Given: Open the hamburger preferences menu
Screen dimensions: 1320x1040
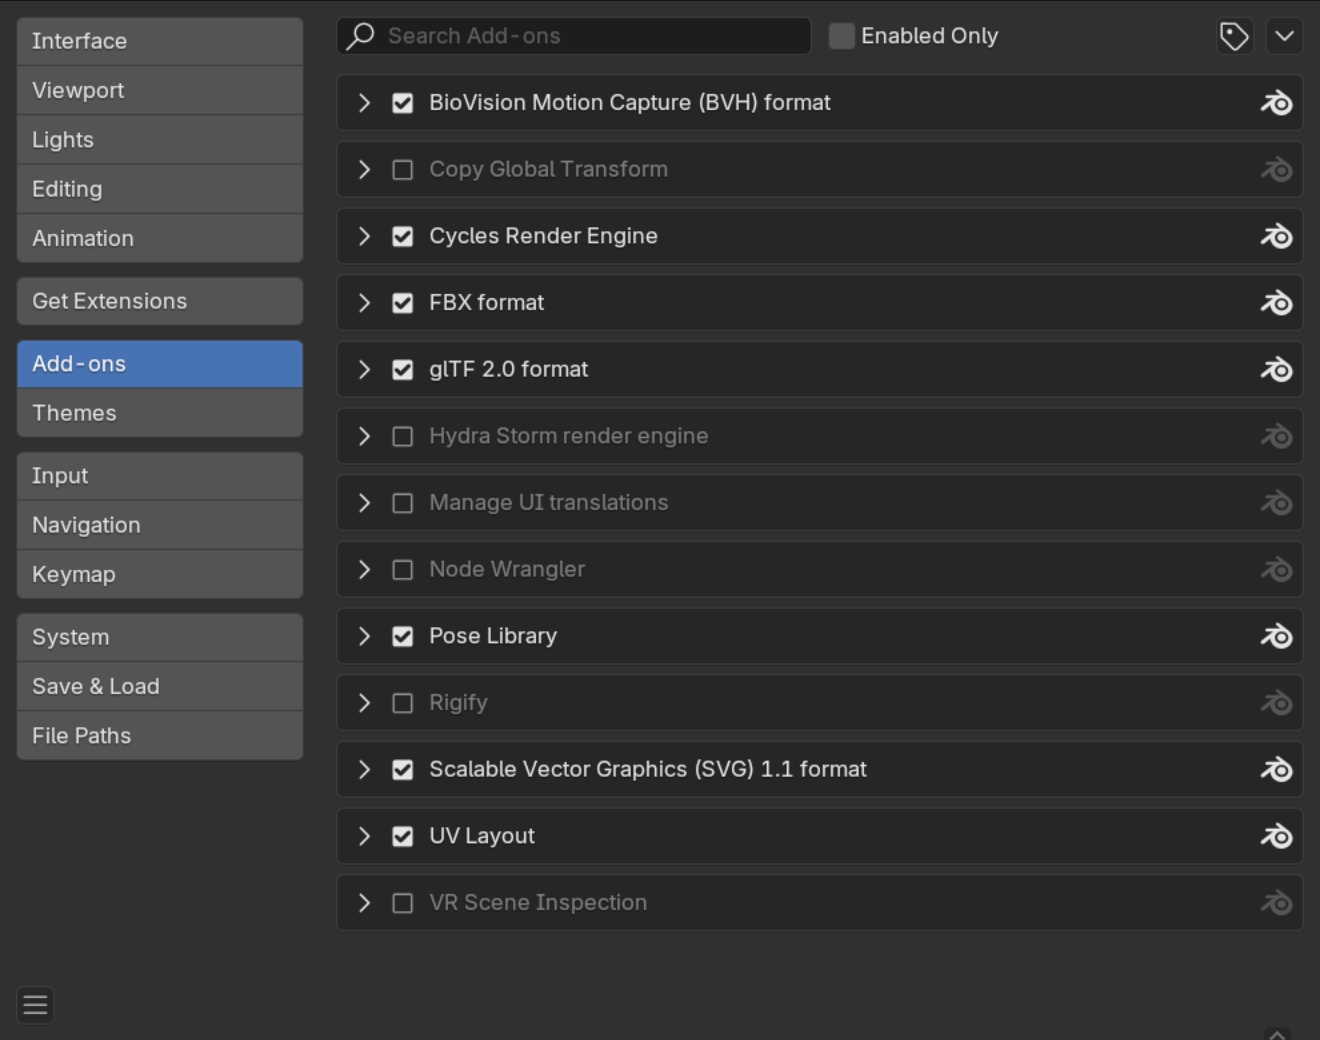Looking at the screenshot, I should [x=35, y=1005].
